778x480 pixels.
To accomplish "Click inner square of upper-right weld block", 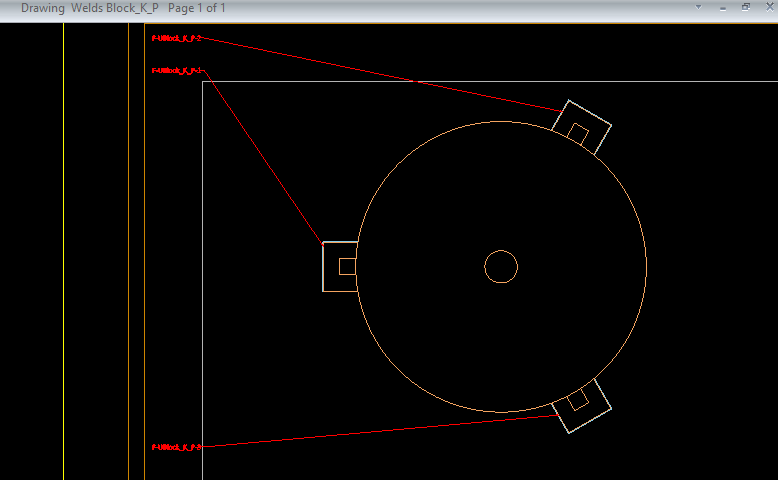I will click(x=578, y=132).
